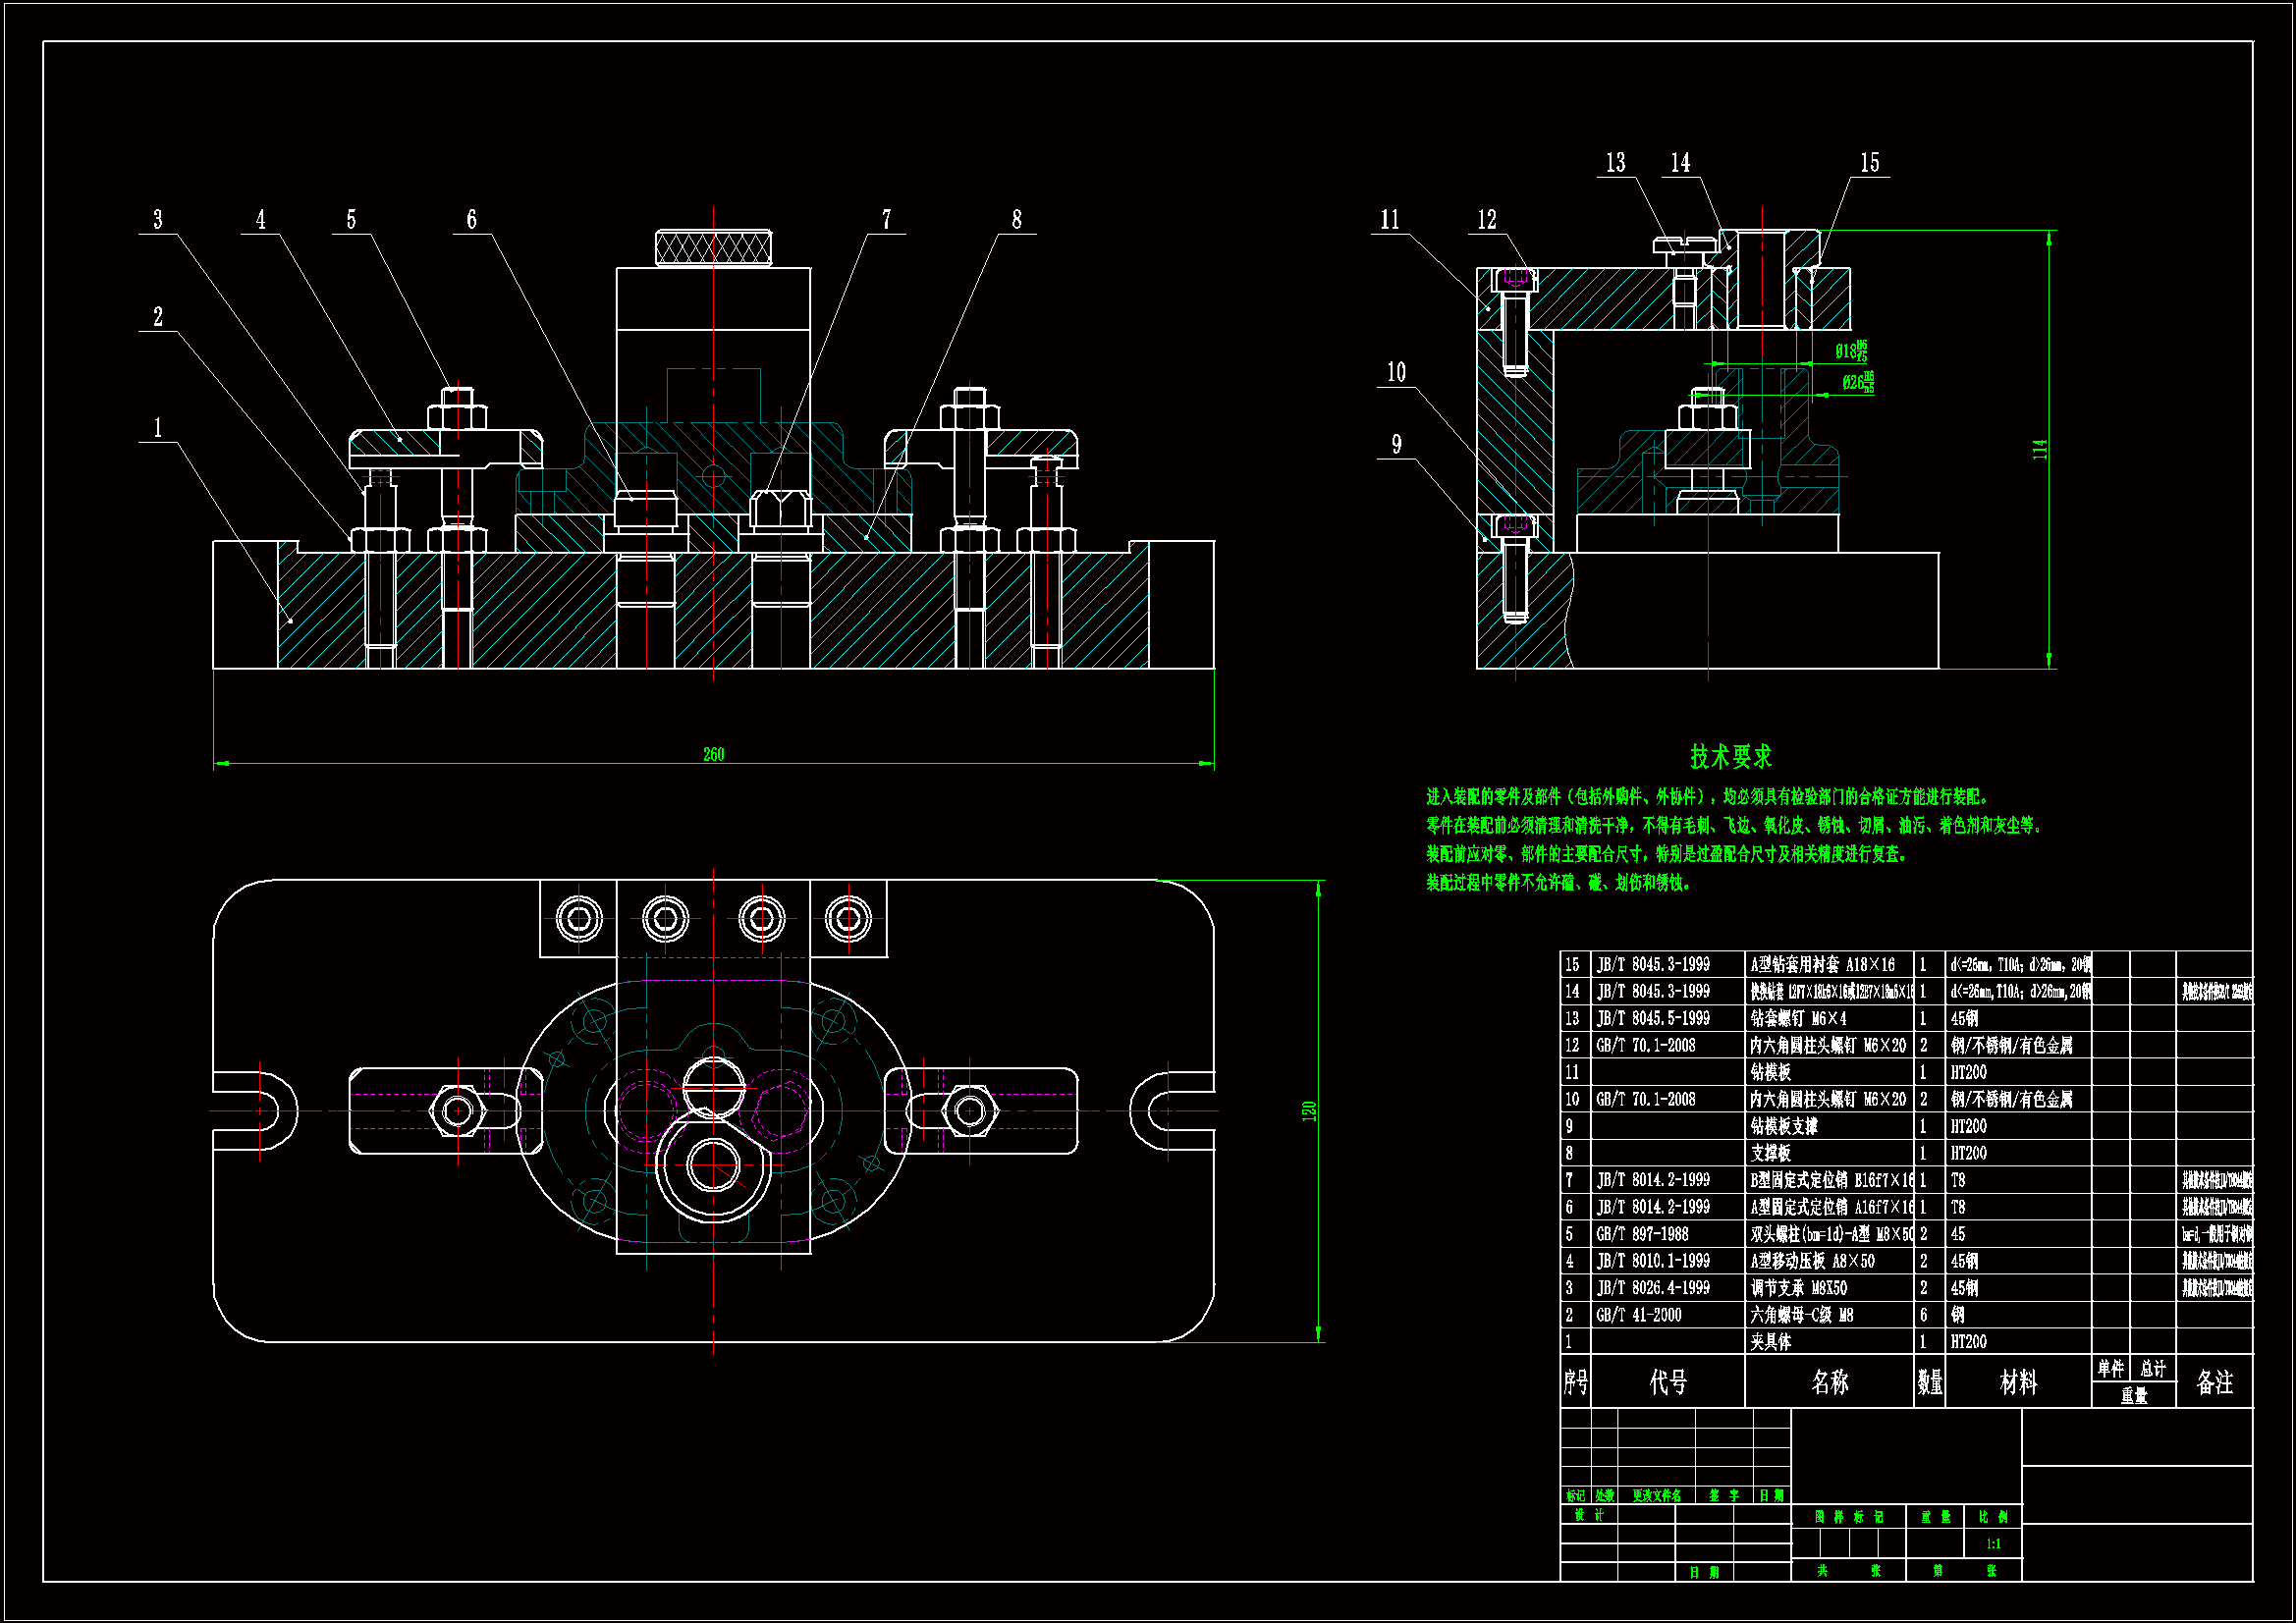Click the 材料 column header
The image size is (2296, 1623).
click(x=2017, y=1382)
